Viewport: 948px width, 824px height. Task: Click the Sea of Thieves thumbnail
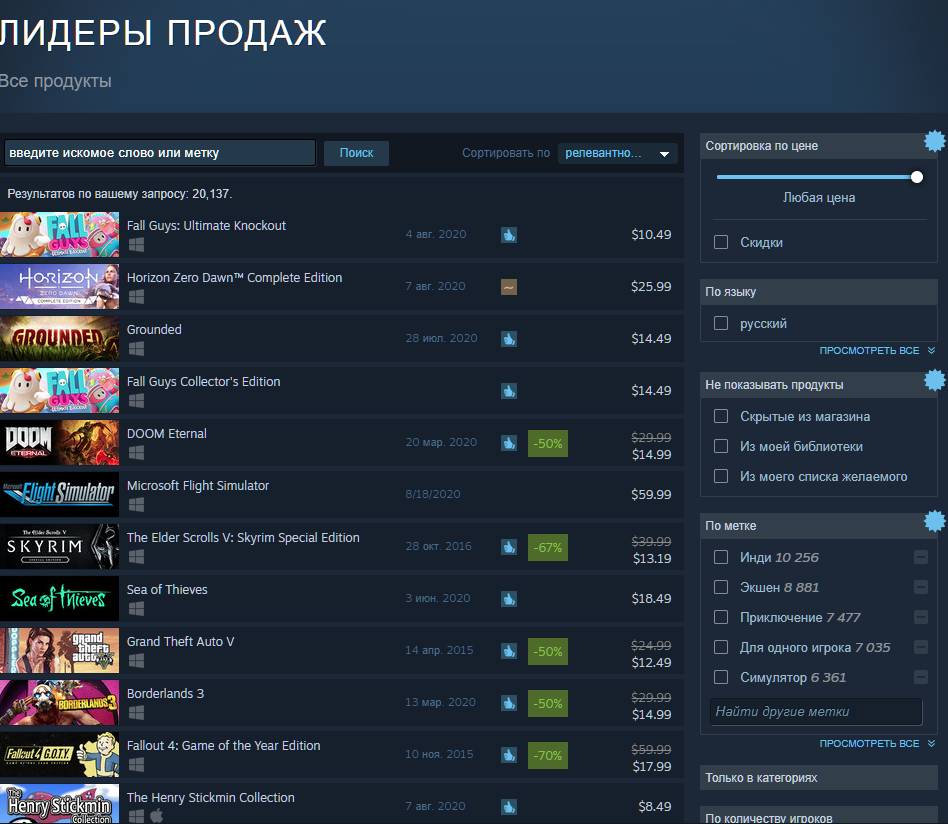coord(59,599)
